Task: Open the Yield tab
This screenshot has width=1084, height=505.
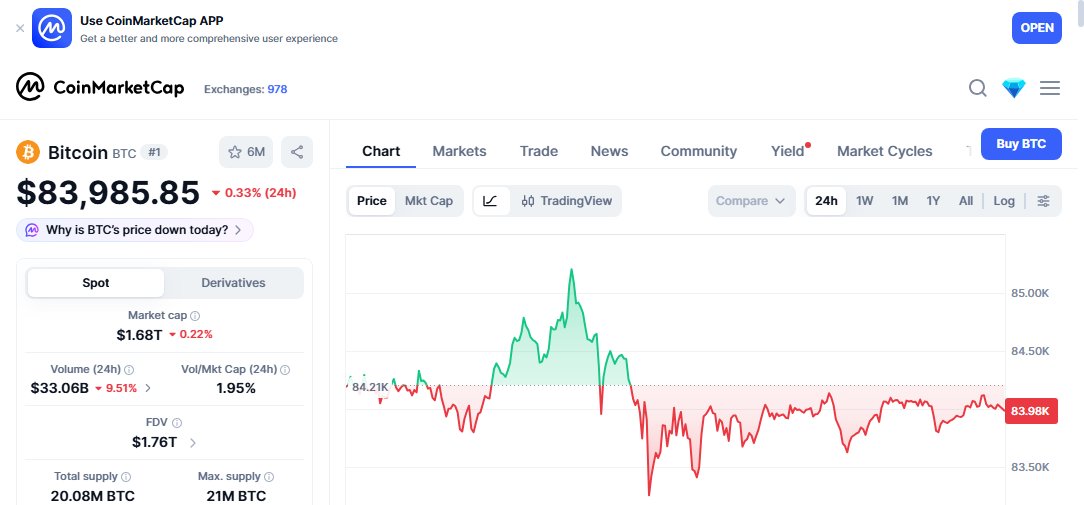Action: click(x=788, y=151)
